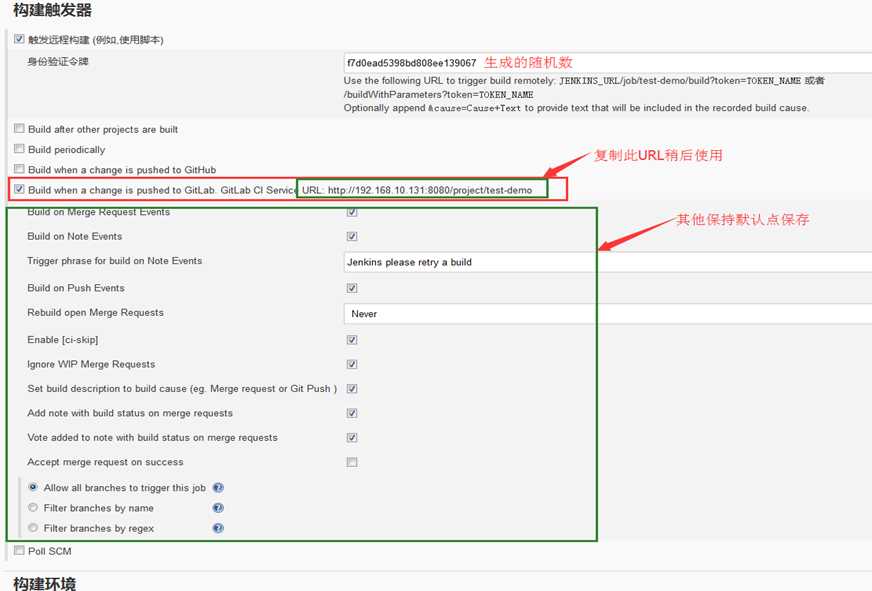The image size is (872, 591).
Task: Click the 身份验证令牌 label
Action: pyautogui.click(x=58, y=61)
